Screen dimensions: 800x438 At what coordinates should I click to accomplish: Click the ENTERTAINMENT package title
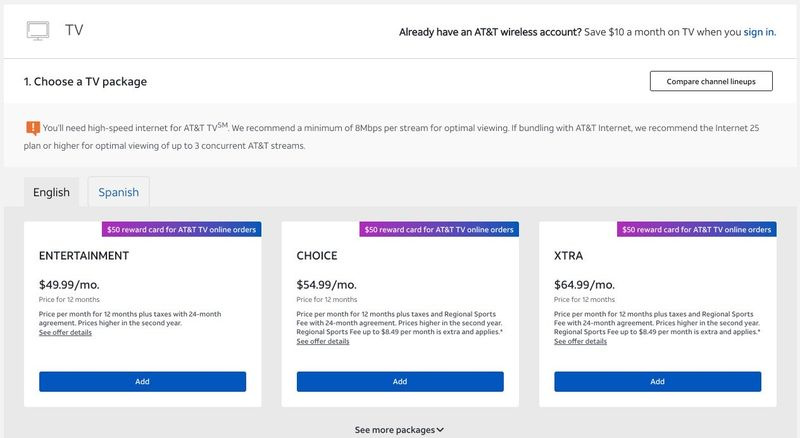[84, 255]
